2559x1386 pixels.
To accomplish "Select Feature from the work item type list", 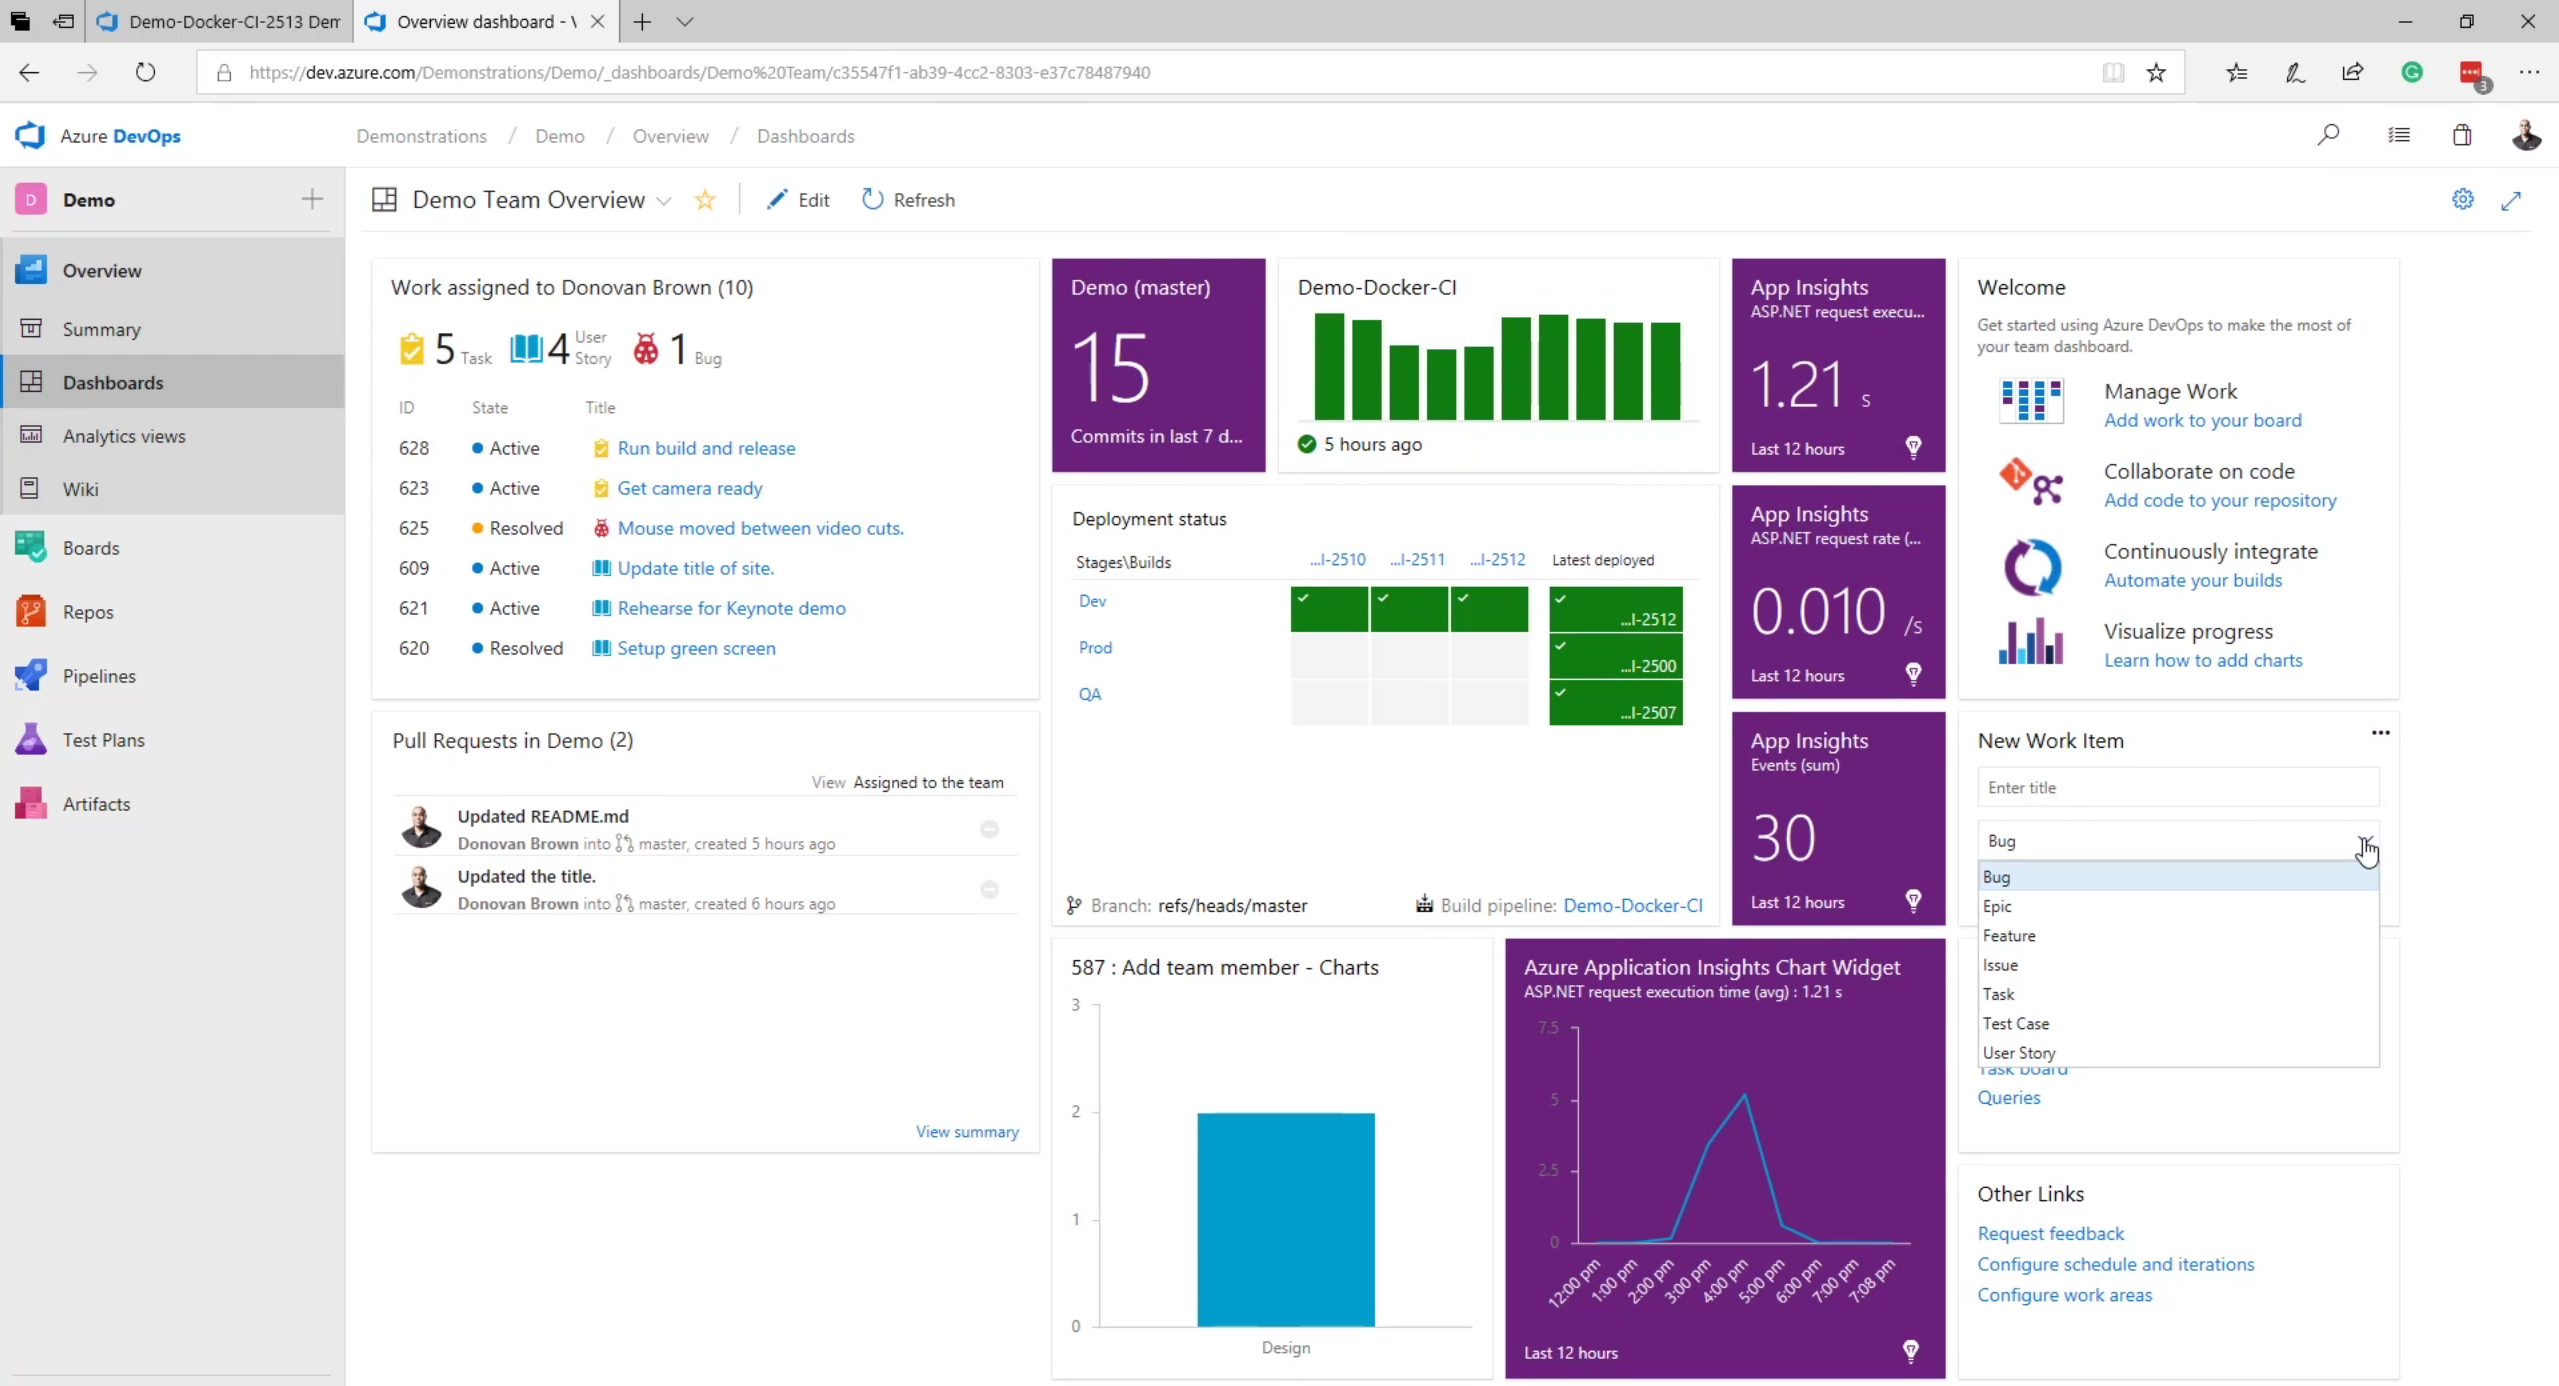I will pos(2178,935).
